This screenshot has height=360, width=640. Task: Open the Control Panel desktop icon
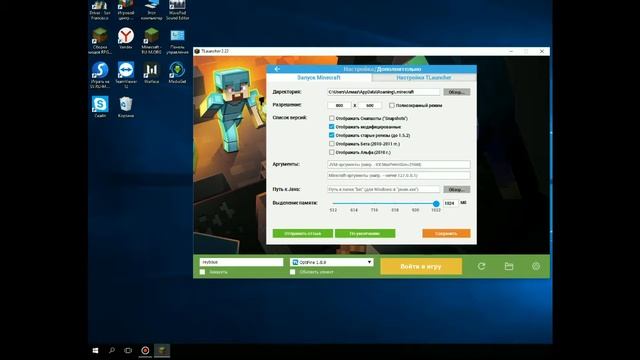click(x=177, y=41)
